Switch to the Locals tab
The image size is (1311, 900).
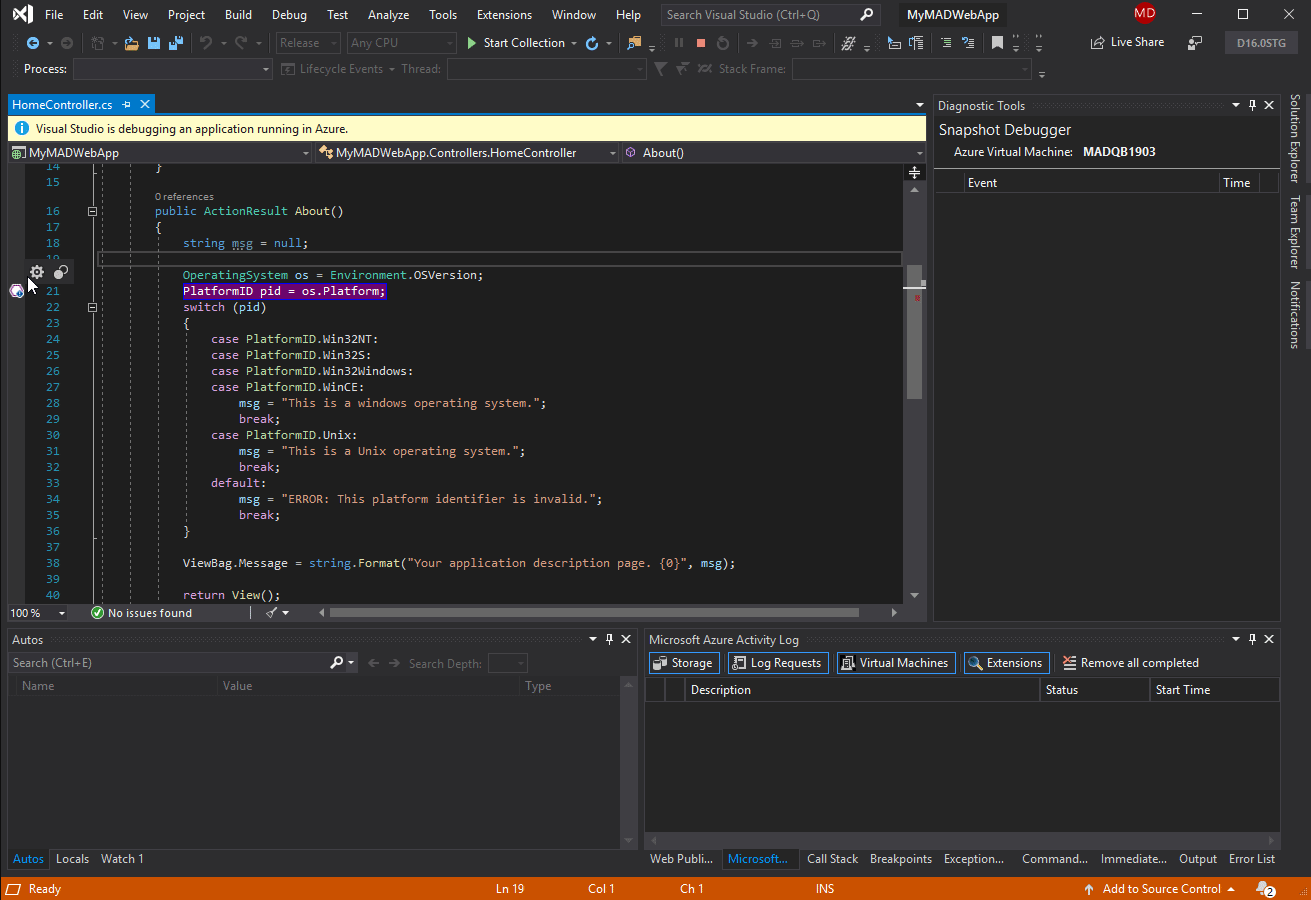click(x=72, y=859)
